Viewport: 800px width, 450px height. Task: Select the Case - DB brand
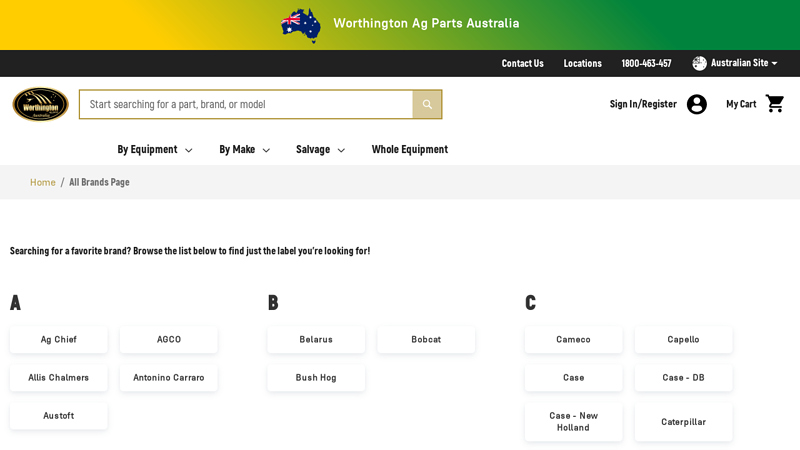coord(684,378)
